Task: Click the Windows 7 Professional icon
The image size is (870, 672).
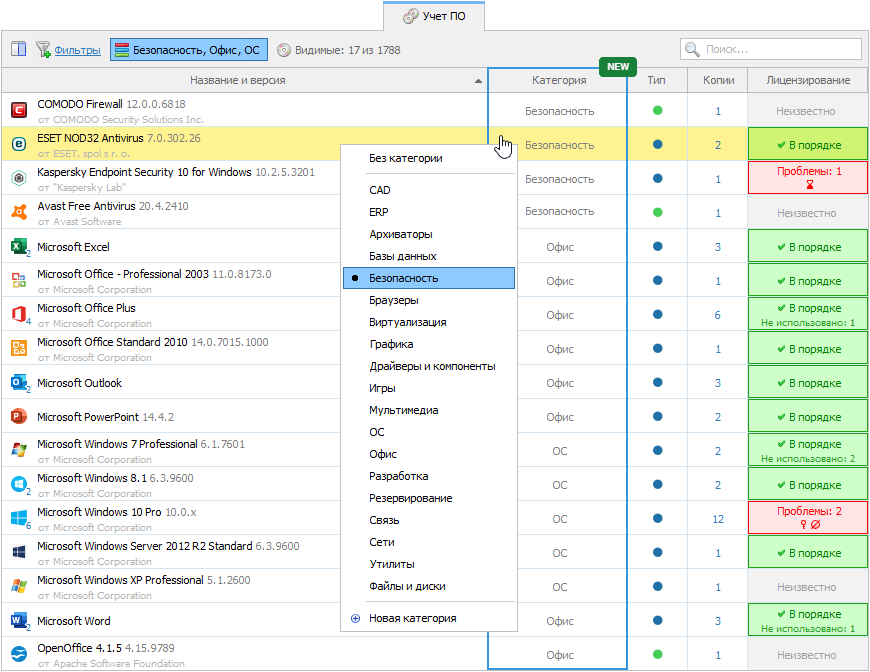Action: tap(19, 450)
